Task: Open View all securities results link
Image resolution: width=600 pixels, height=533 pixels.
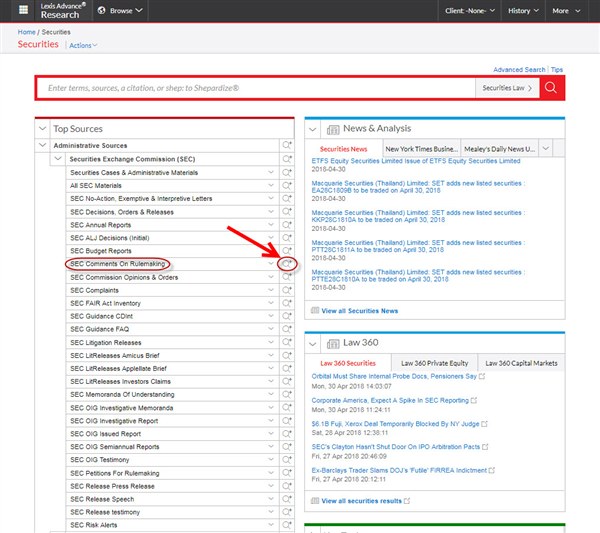Action: click(361, 501)
